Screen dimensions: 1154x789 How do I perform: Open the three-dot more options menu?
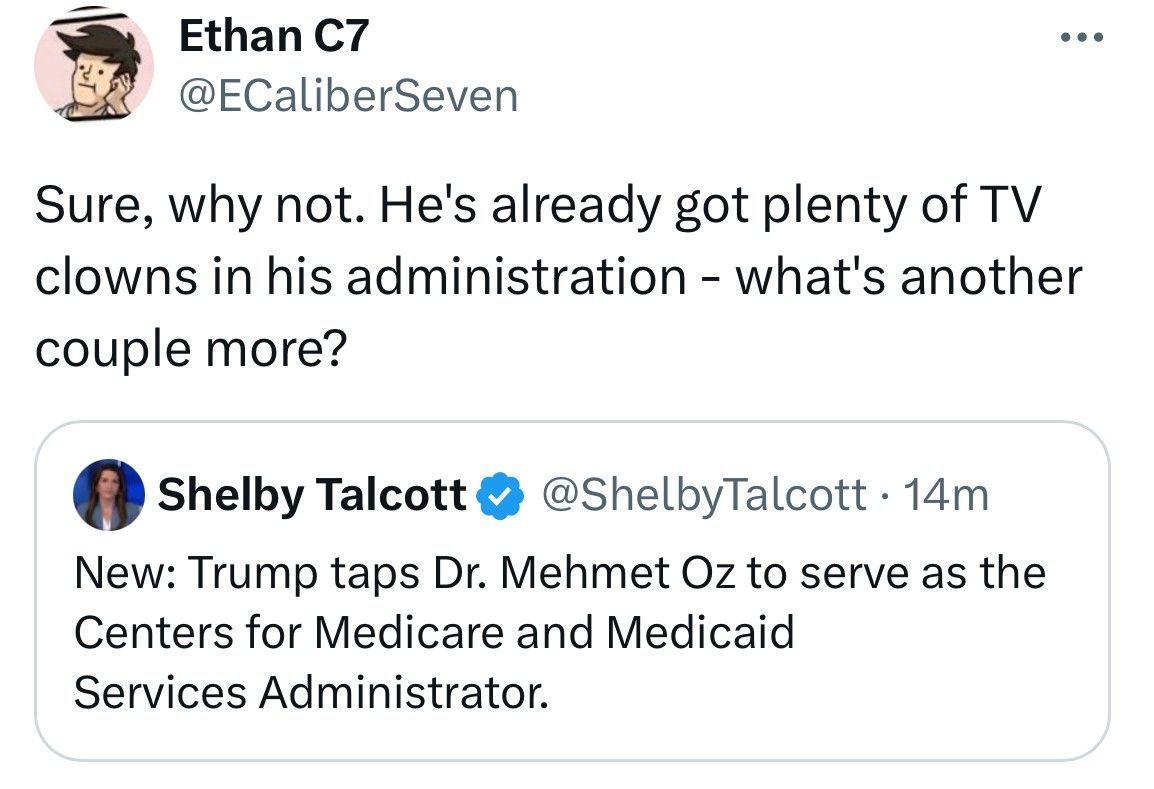pyautogui.click(x=1082, y=37)
